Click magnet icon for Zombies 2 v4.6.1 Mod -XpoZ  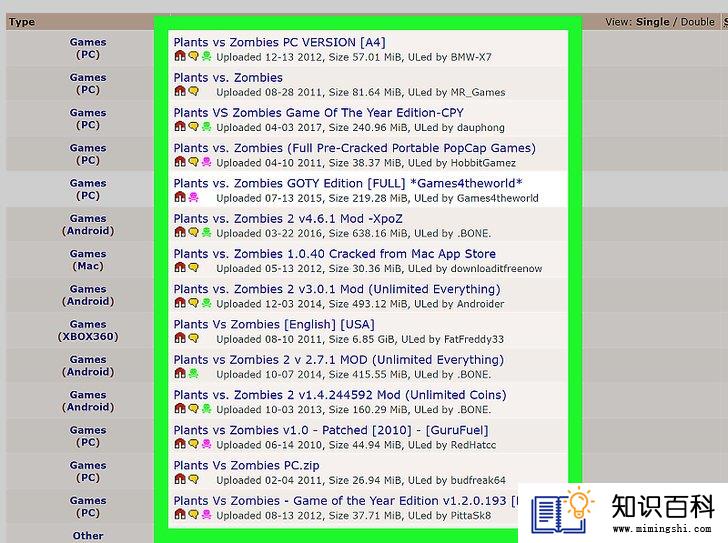coord(180,233)
